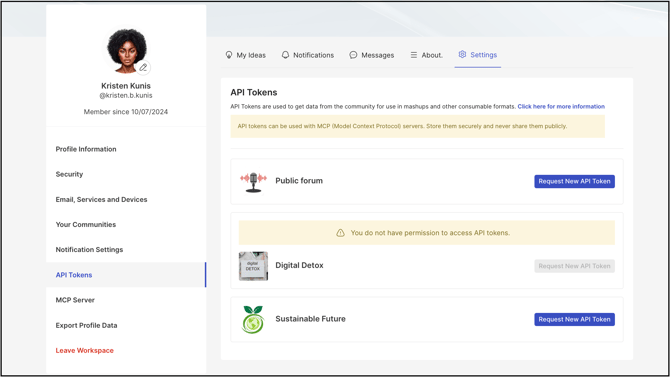The image size is (670, 377).
Task: Click the speech bubble icon beside Messages
Action: pos(353,55)
